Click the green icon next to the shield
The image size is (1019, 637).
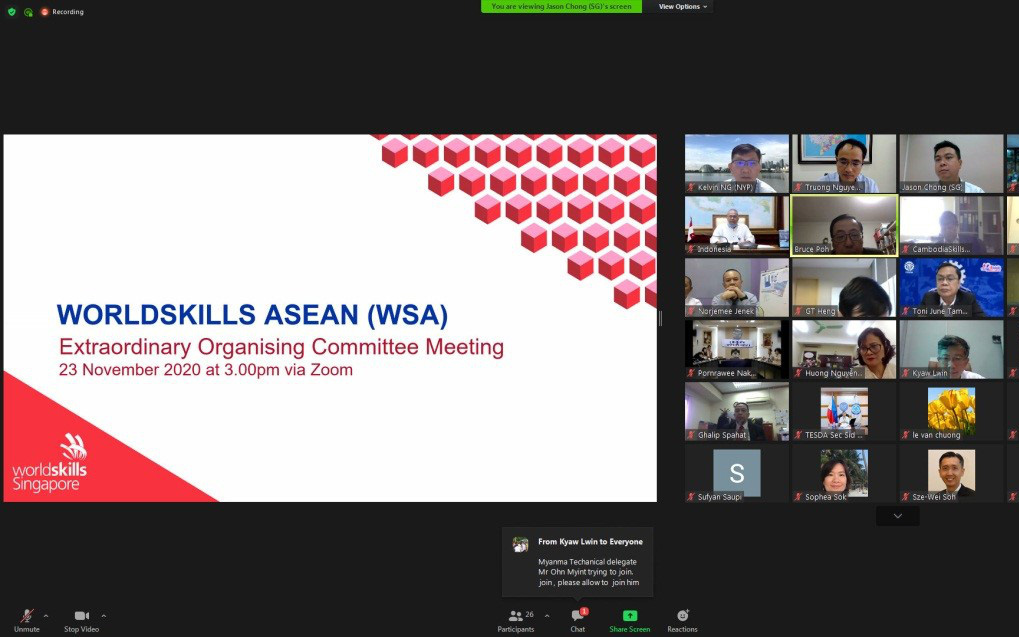(x=28, y=12)
